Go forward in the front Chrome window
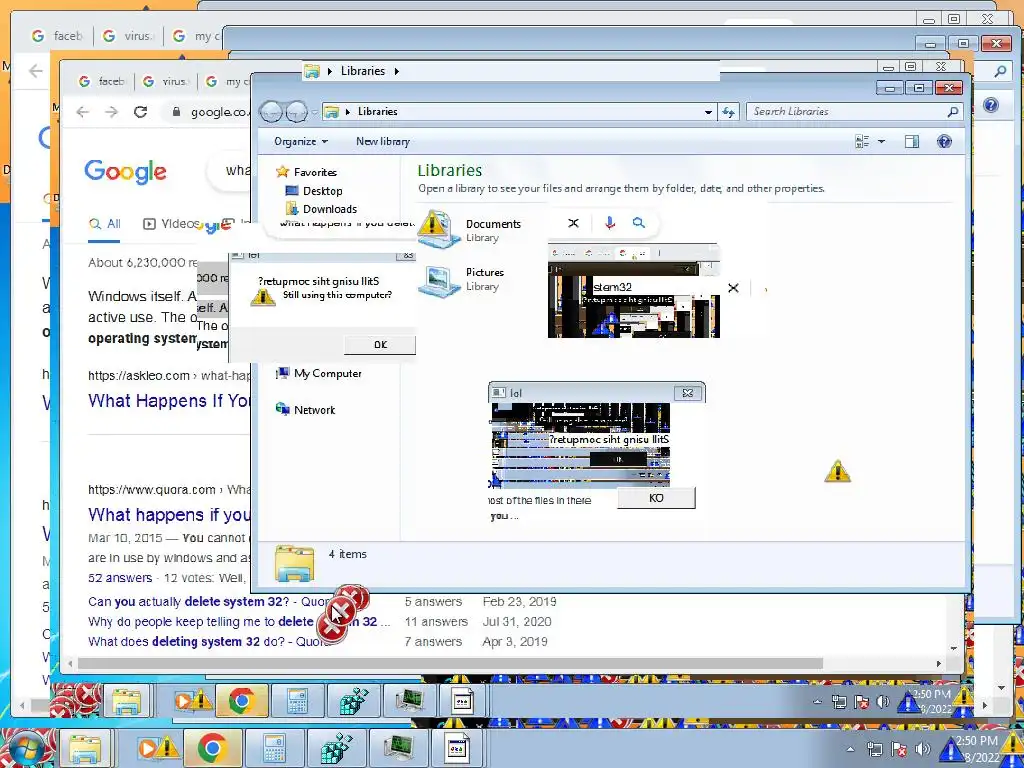This screenshot has height=768, width=1024. pos(112,112)
